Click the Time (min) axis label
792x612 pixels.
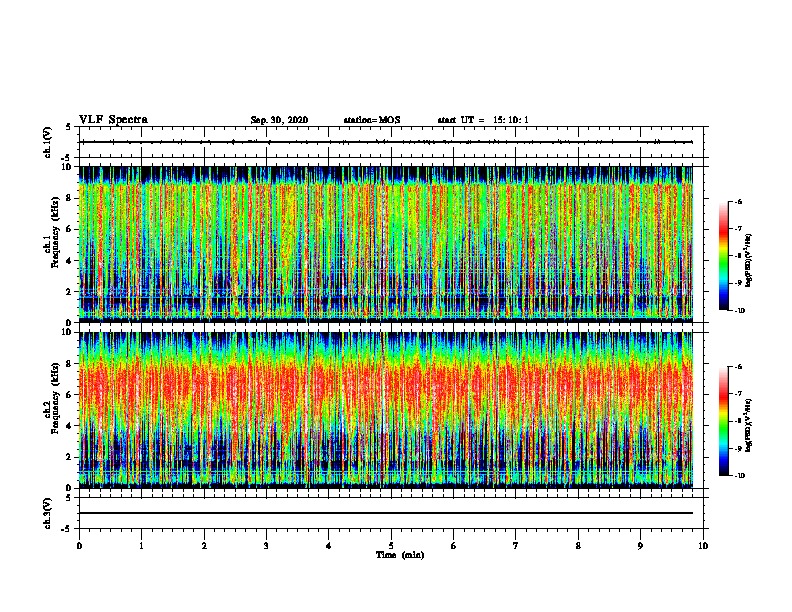click(400, 555)
